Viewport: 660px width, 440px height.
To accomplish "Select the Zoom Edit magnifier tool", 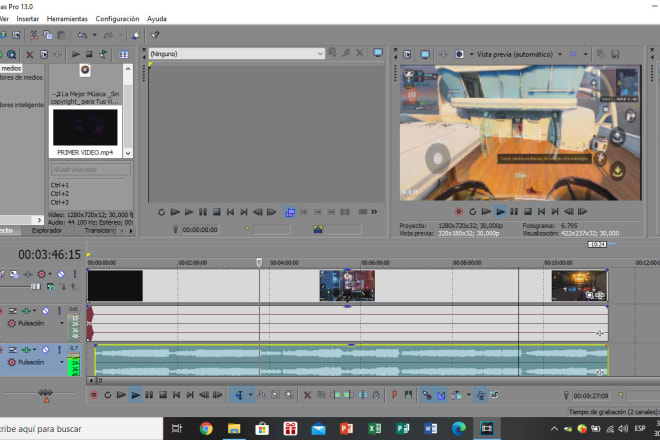I will pyautogui.click(x=289, y=395).
